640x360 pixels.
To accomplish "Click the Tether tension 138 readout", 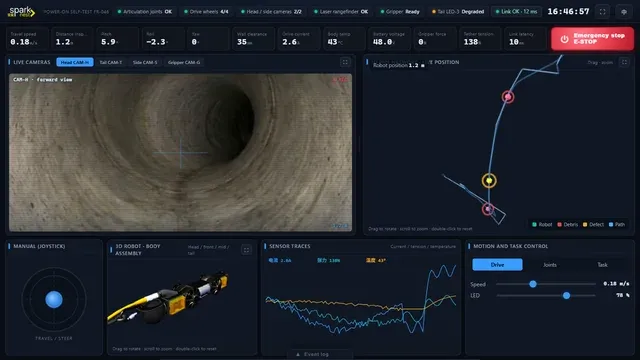I will click(x=480, y=39).
